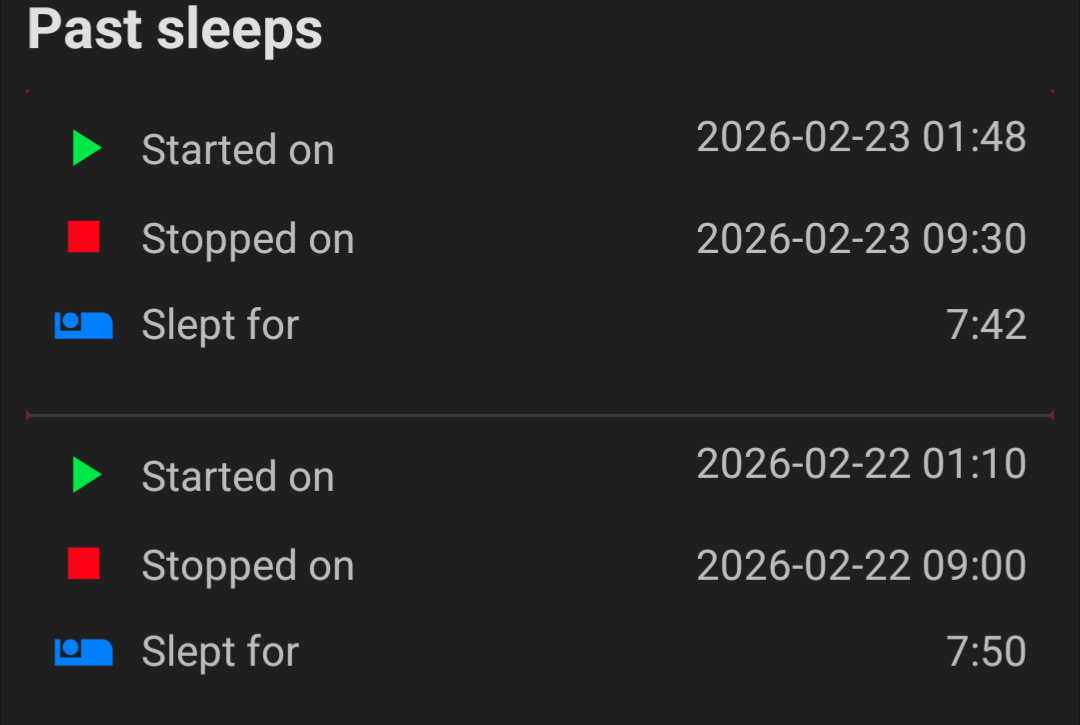Tap the 7:42 sleep duration value
The image size is (1080, 725).
pyautogui.click(x=986, y=325)
